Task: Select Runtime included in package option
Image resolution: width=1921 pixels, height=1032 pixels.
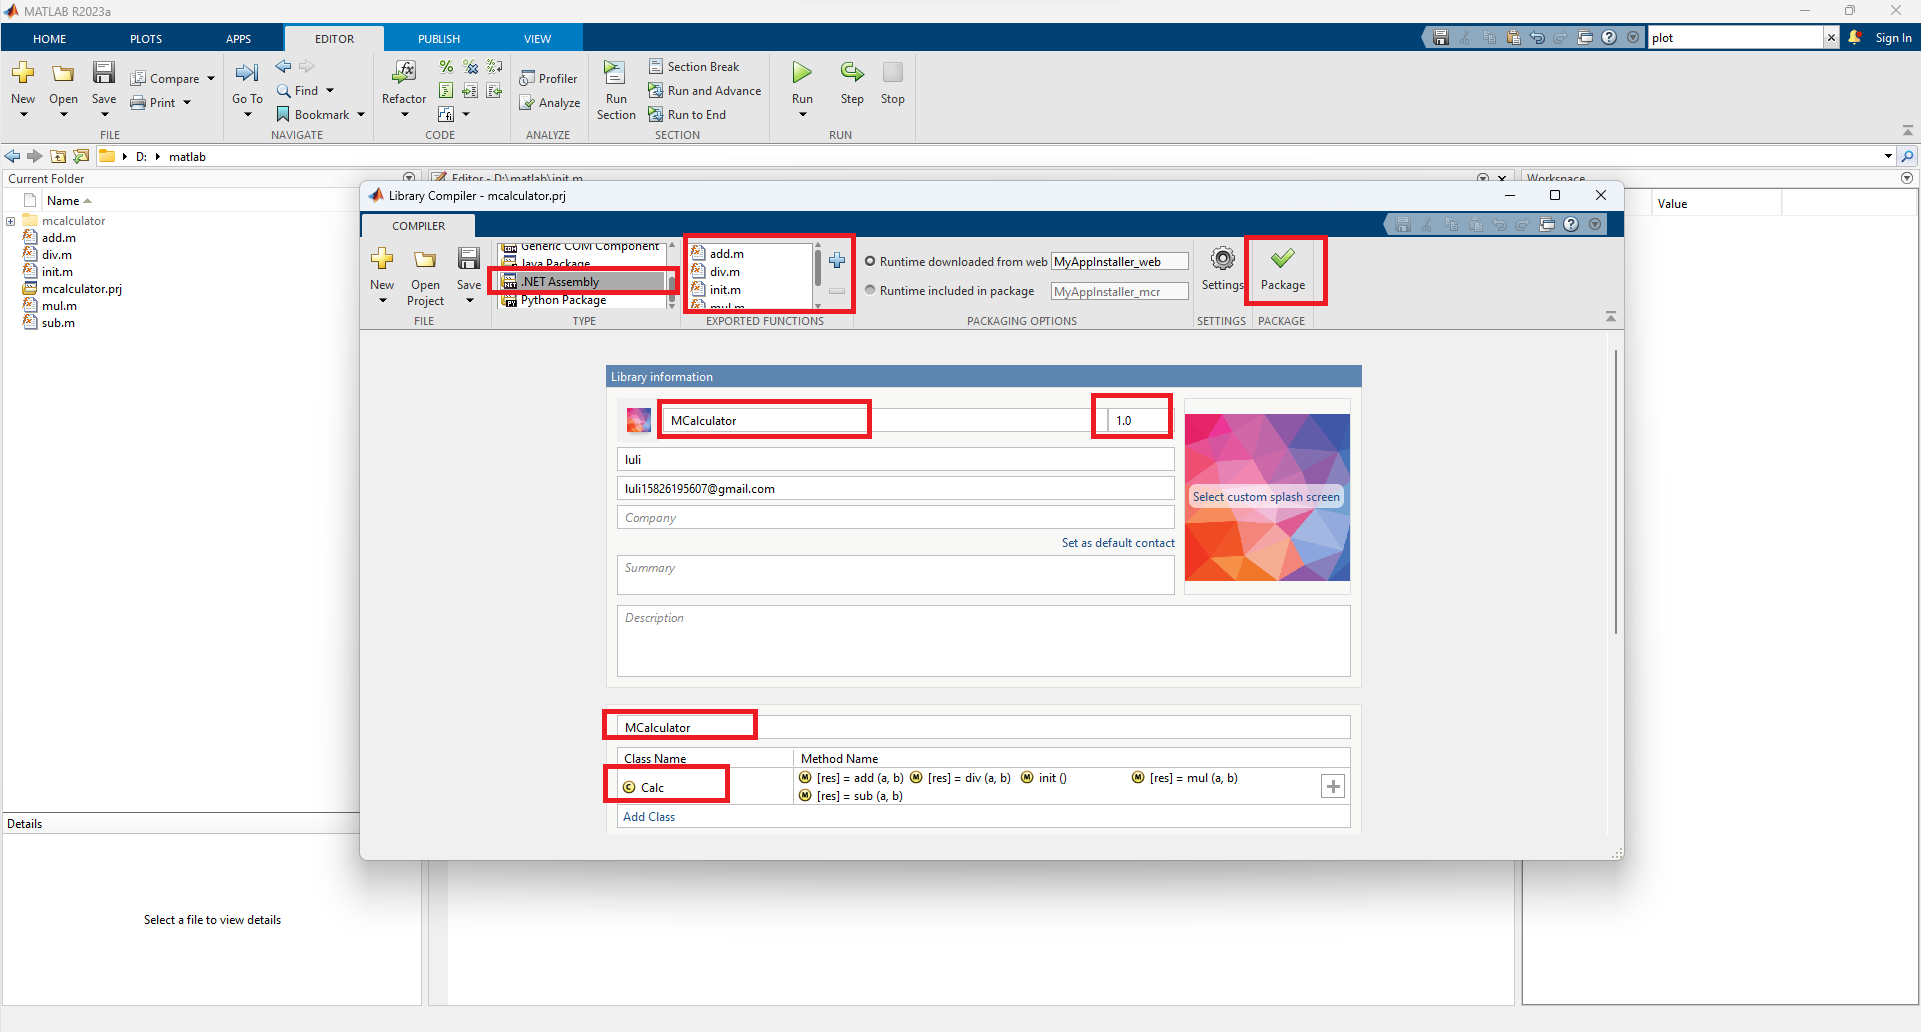Action: (870, 290)
